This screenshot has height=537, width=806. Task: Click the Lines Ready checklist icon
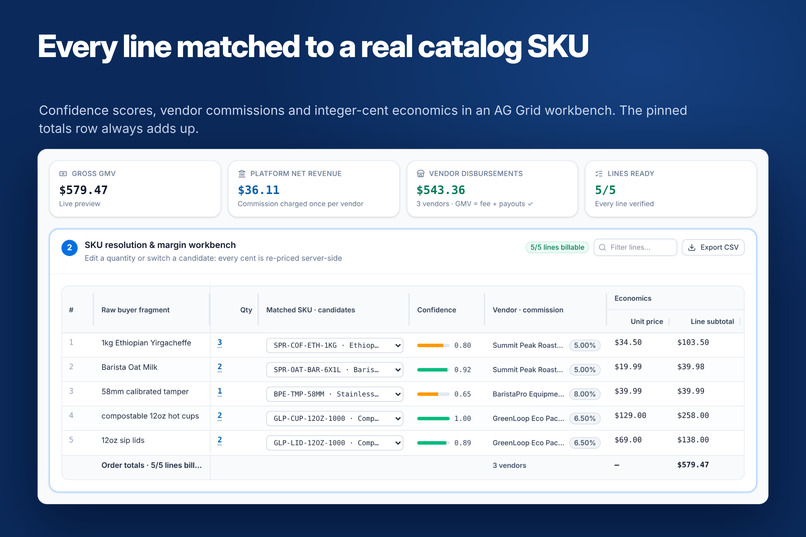point(599,174)
